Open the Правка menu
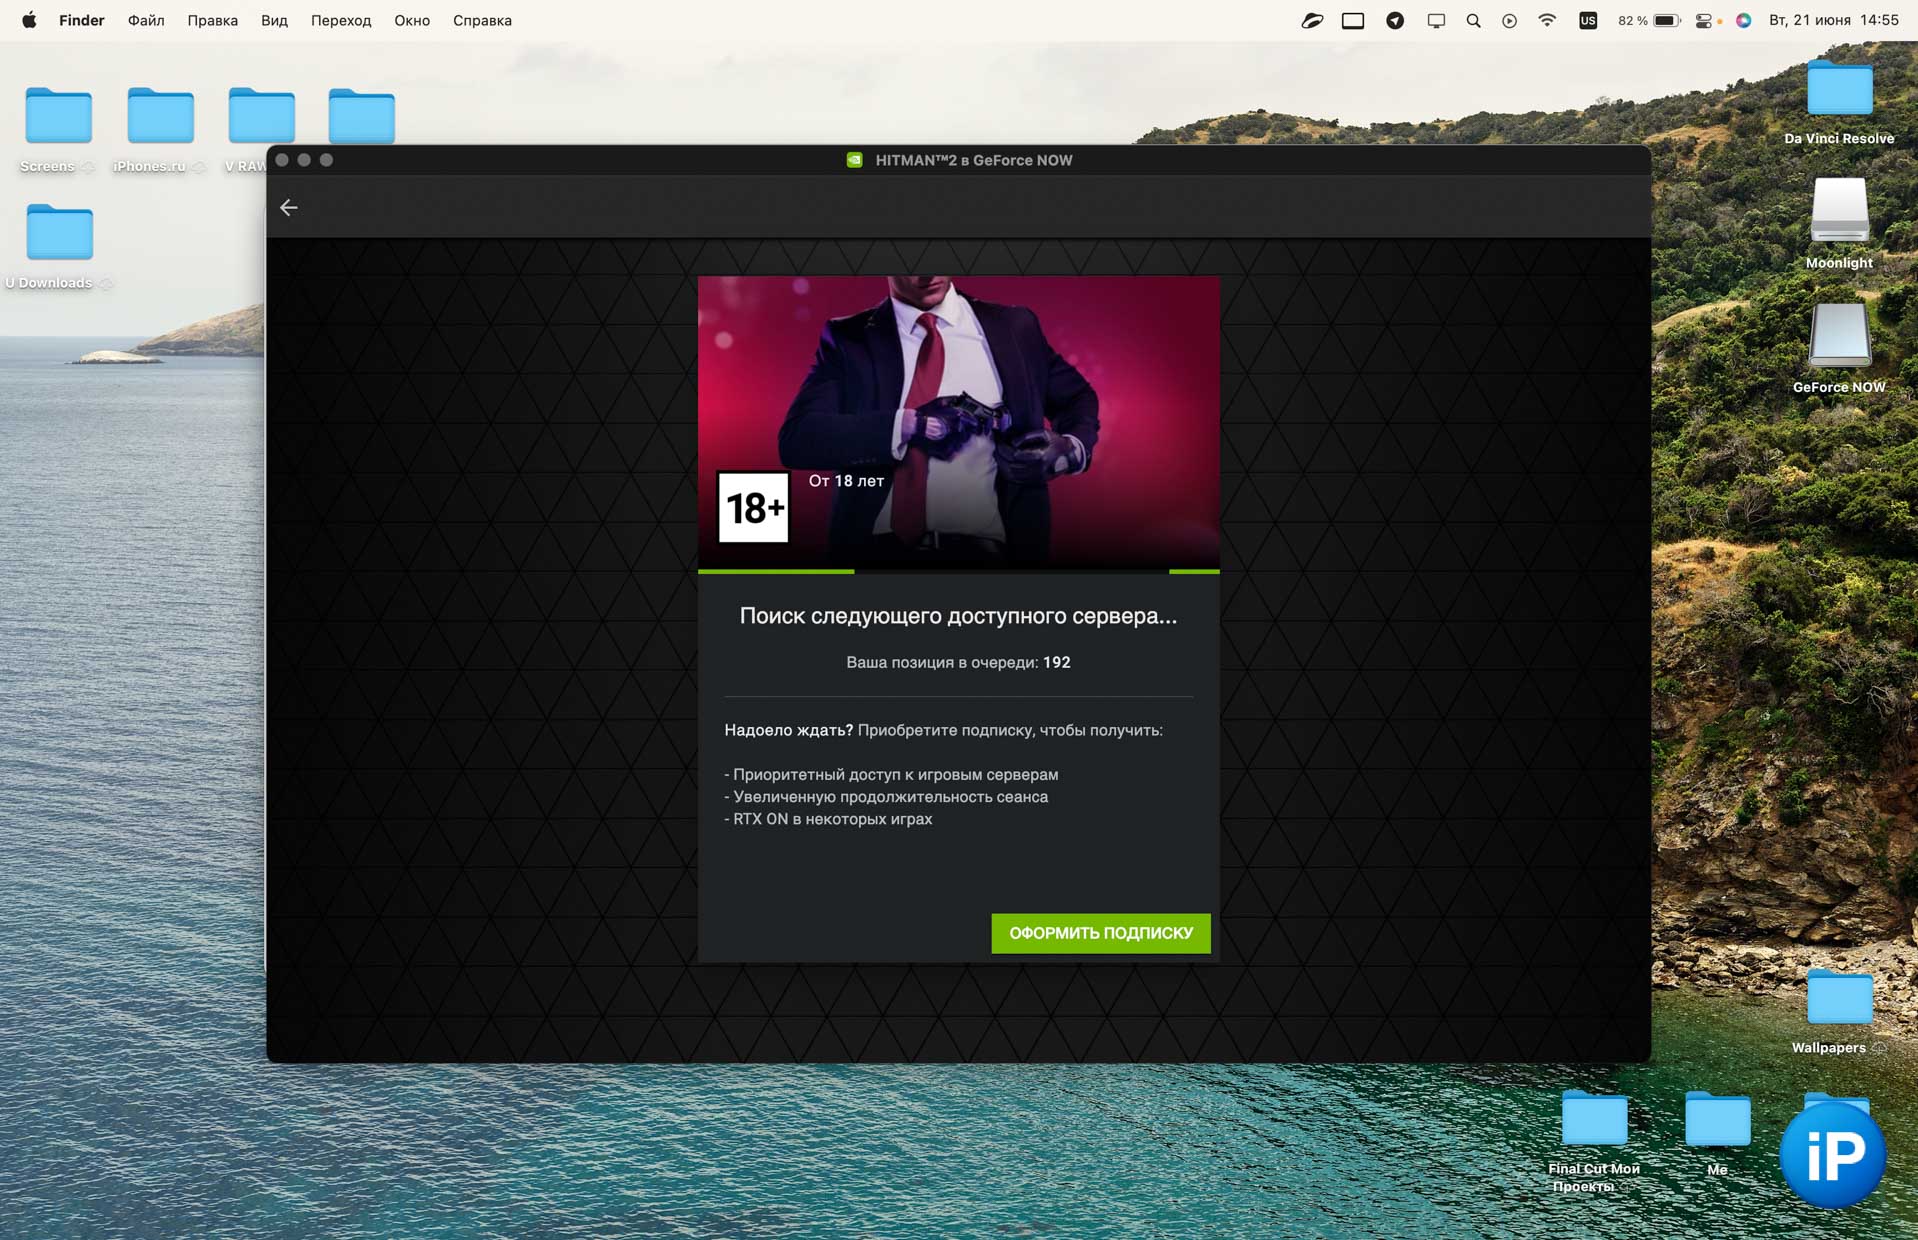This screenshot has height=1240, width=1918. point(212,20)
